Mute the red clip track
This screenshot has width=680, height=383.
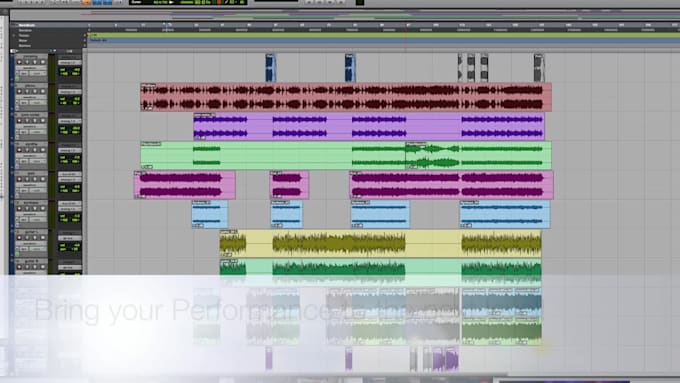pos(42,92)
